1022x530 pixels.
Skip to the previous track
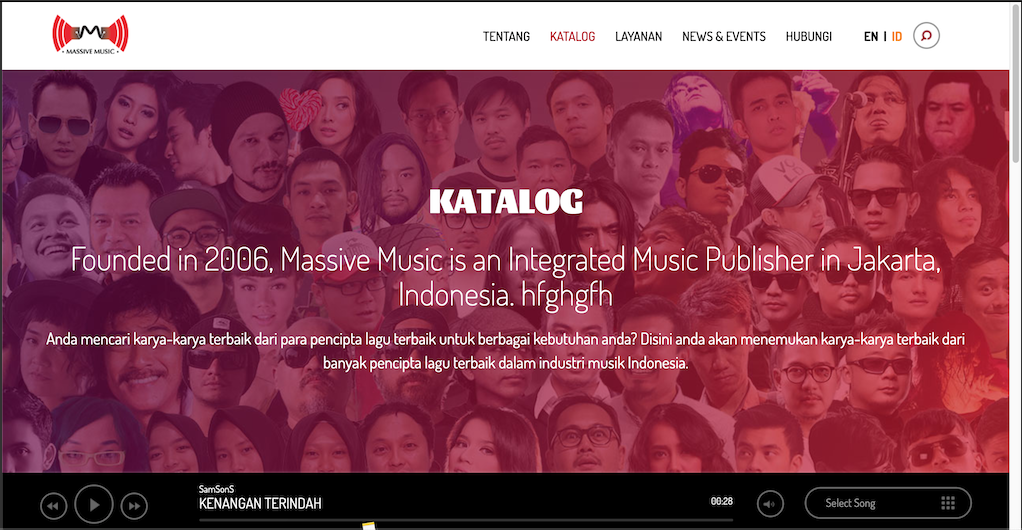coord(53,506)
